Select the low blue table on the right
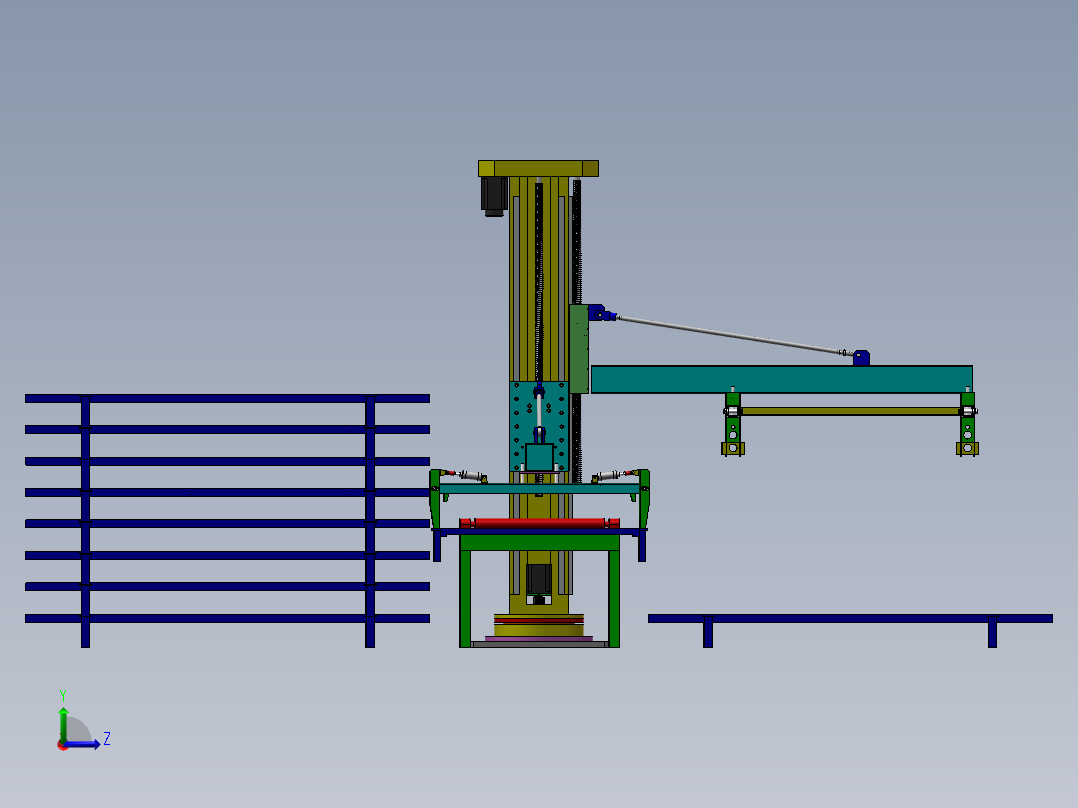The height and width of the screenshot is (808, 1078). click(x=850, y=619)
